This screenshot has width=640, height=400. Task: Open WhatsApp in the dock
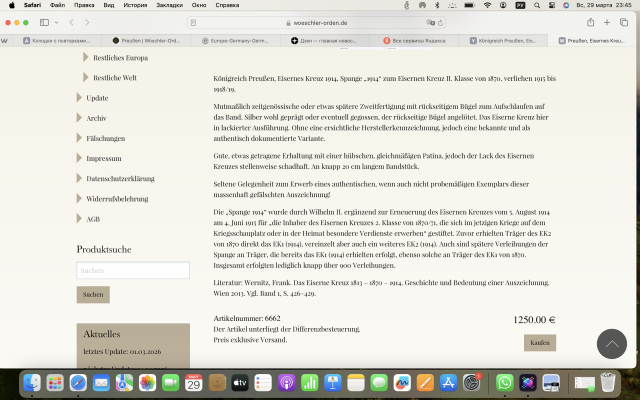[x=504, y=382]
